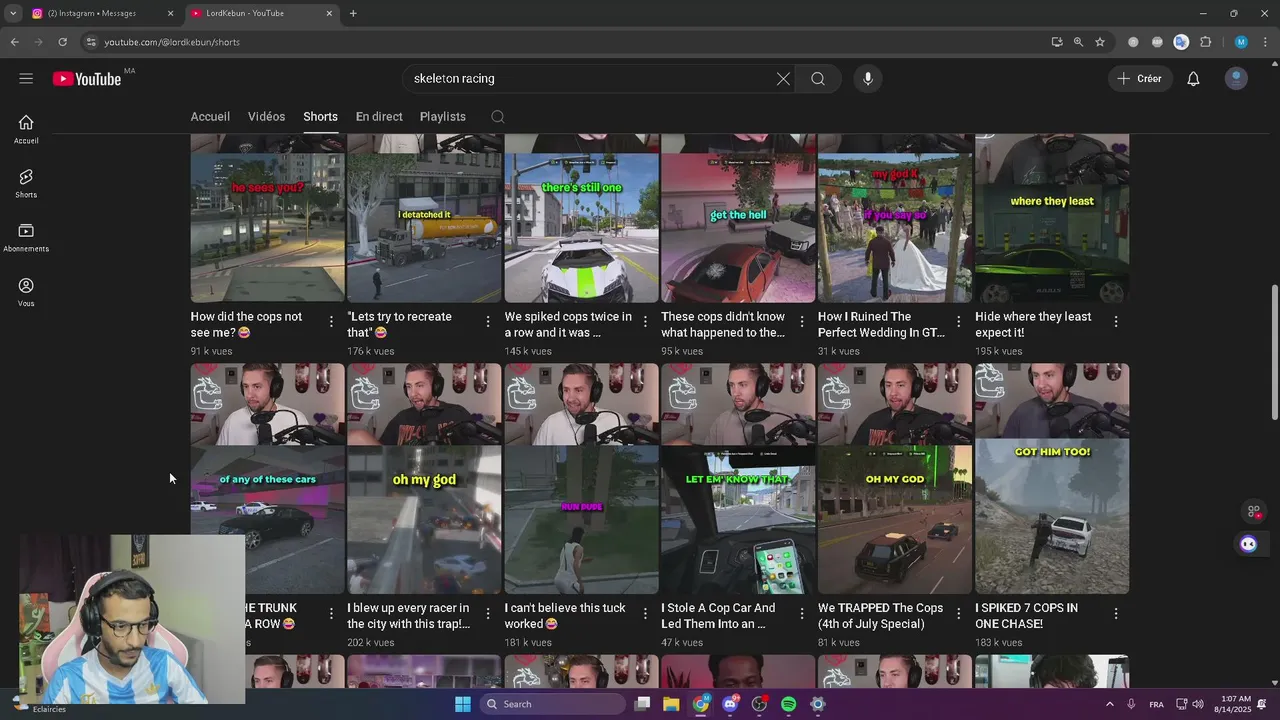This screenshot has height=720, width=1280.
Task: Open the taskbar volume icon
Action: coord(1198,704)
